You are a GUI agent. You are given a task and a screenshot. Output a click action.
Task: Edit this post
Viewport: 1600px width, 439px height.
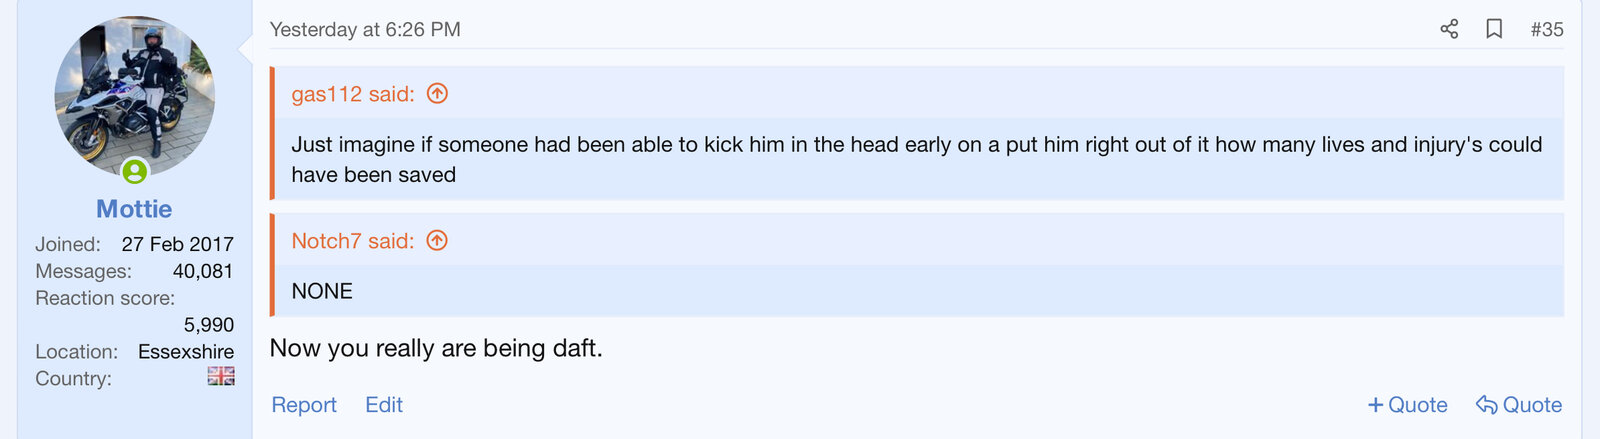384,405
